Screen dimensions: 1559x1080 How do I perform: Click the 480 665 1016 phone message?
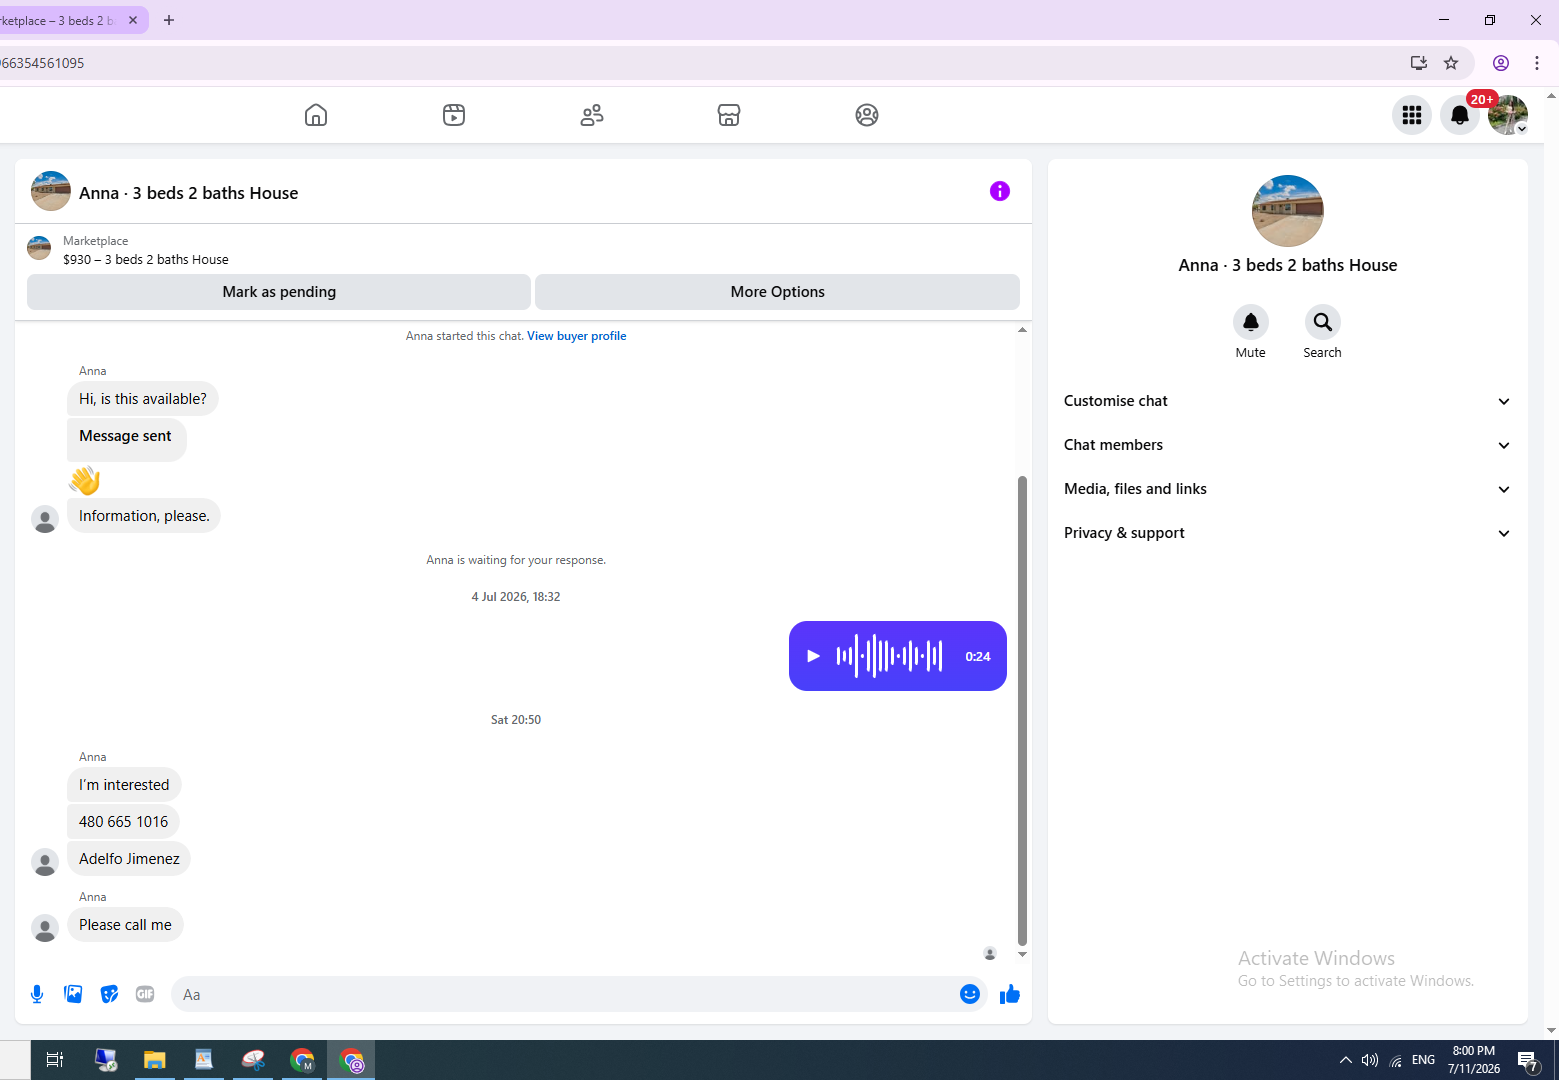pyautogui.click(x=124, y=822)
